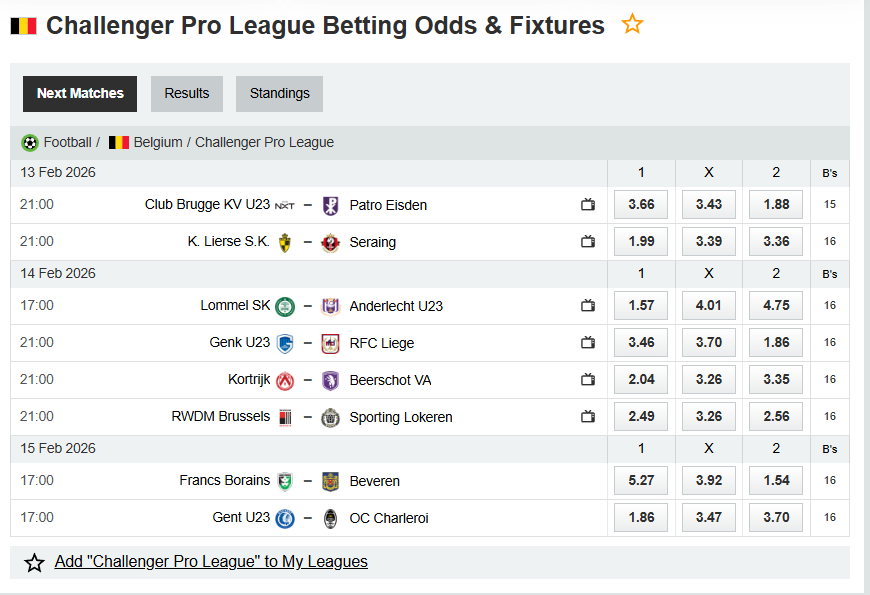The image size is (870, 595).
Task: Click the Kortrijk club logo
Action: [285, 379]
